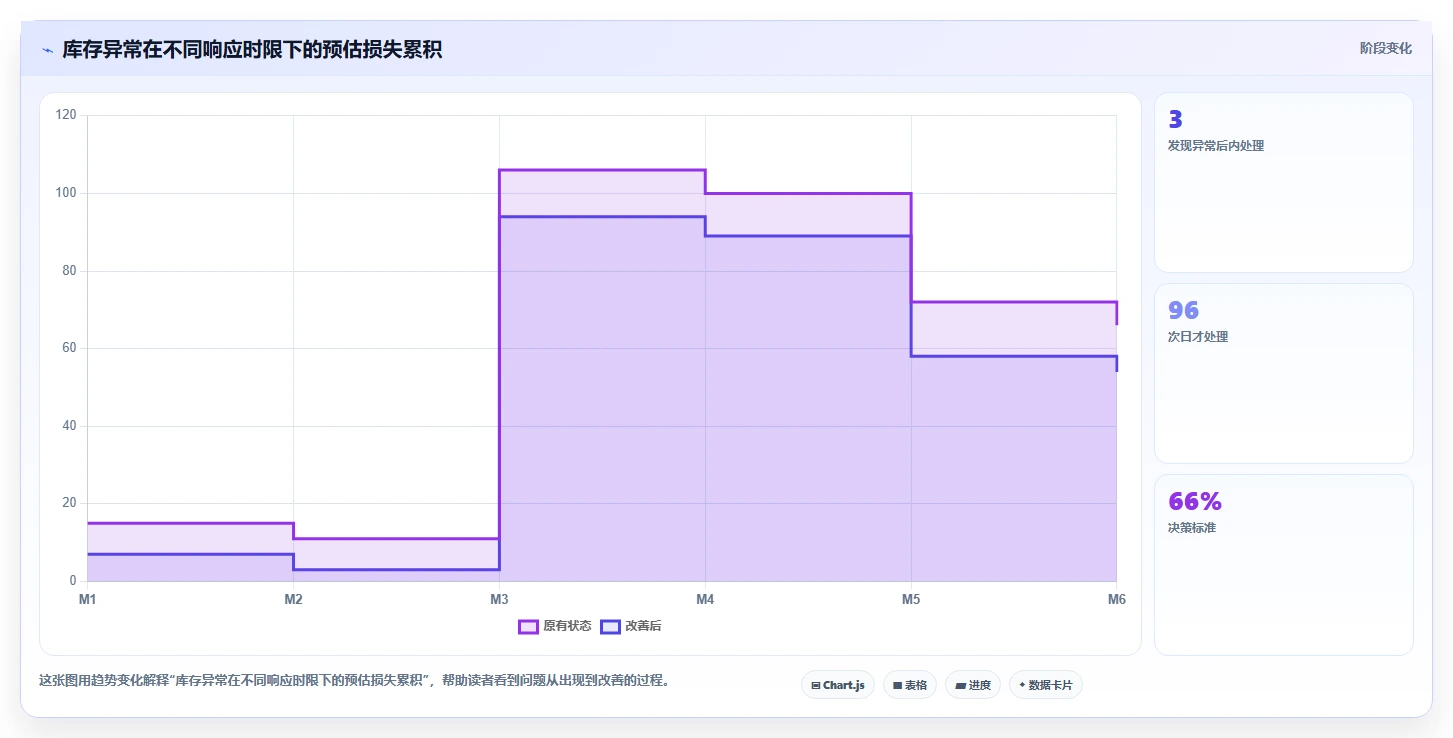This screenshot has width=1453, height=738.
Task: Click the 原有状态 legend text
Action: click(567, 627)
